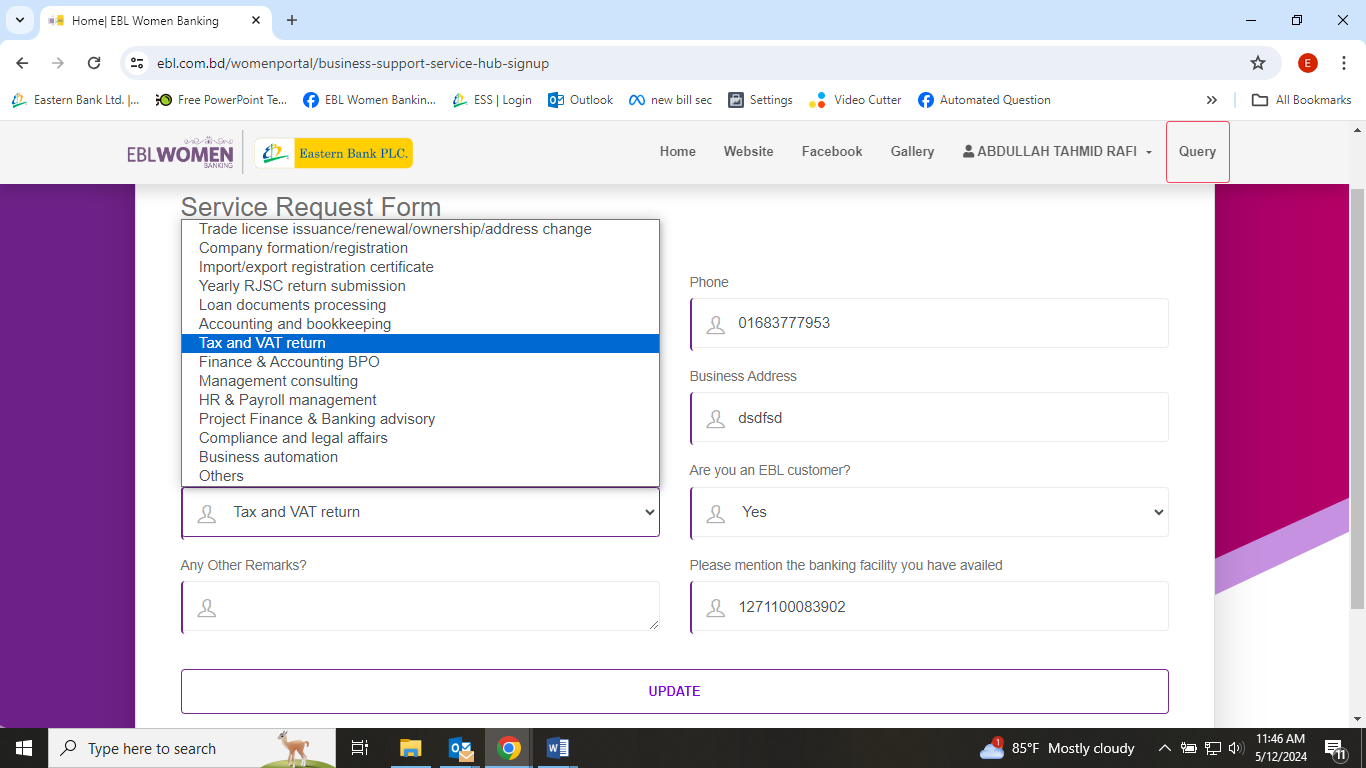Click the browser back arrow
The width and height of the screenshot is (1366, 768).
22,63
